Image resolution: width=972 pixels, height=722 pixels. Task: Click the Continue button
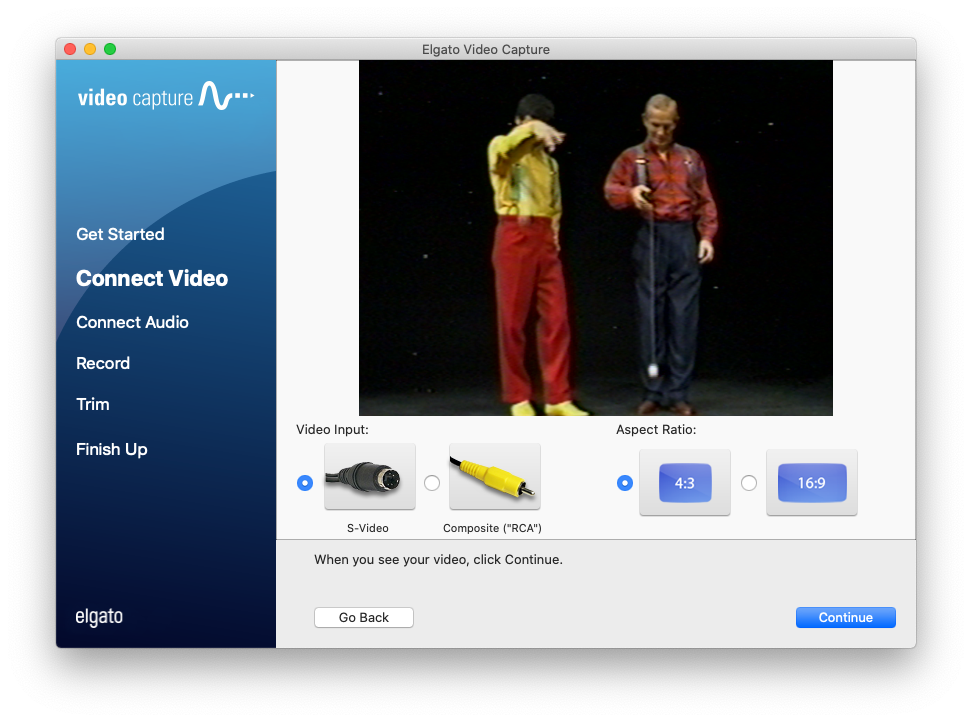pyautogui.click(x=846, y=617)
